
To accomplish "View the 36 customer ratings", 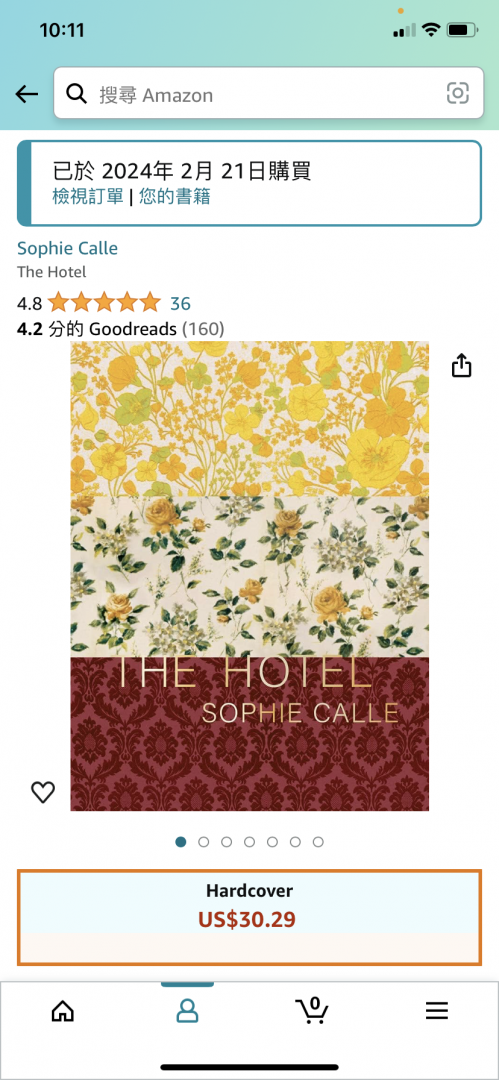I will pyautogui.click(x=181, y=303).
